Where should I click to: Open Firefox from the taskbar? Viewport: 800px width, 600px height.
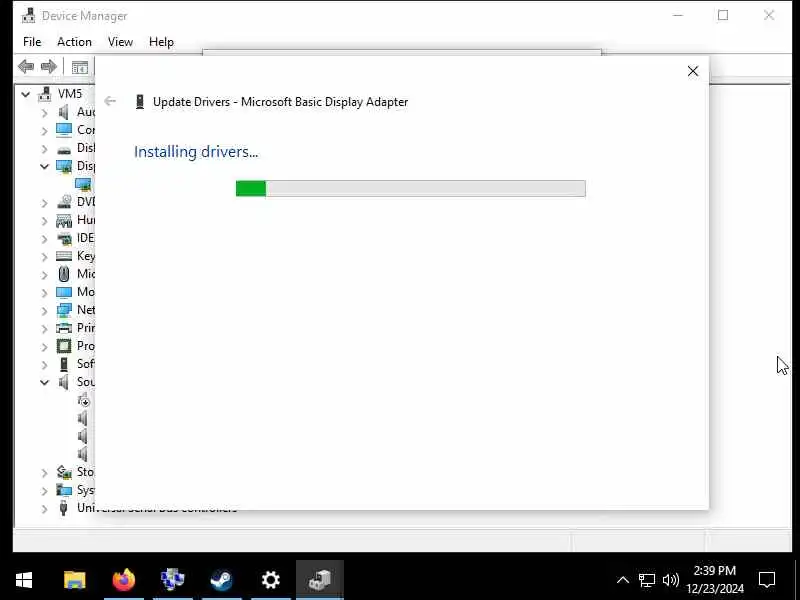[x=123, y=580]
